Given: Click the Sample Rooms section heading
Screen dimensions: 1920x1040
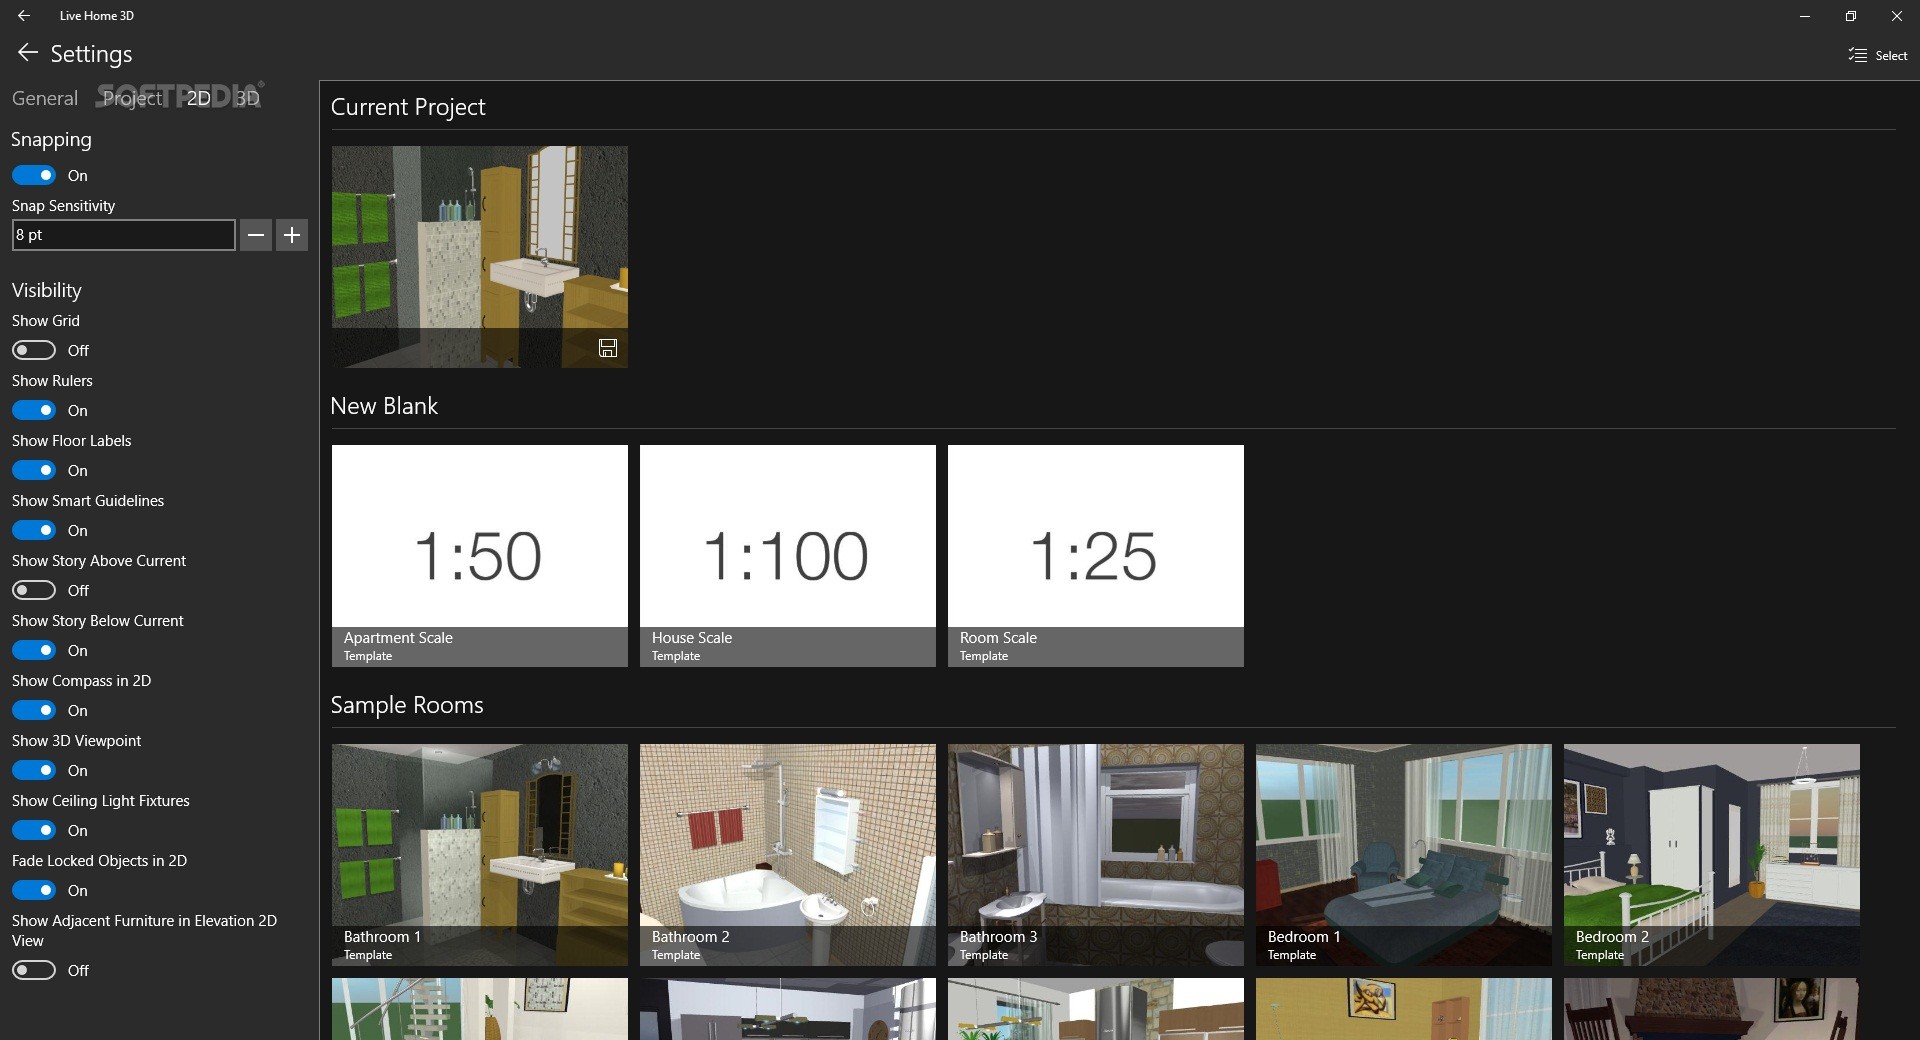Looking at the screenshot, I should (407, 705).
